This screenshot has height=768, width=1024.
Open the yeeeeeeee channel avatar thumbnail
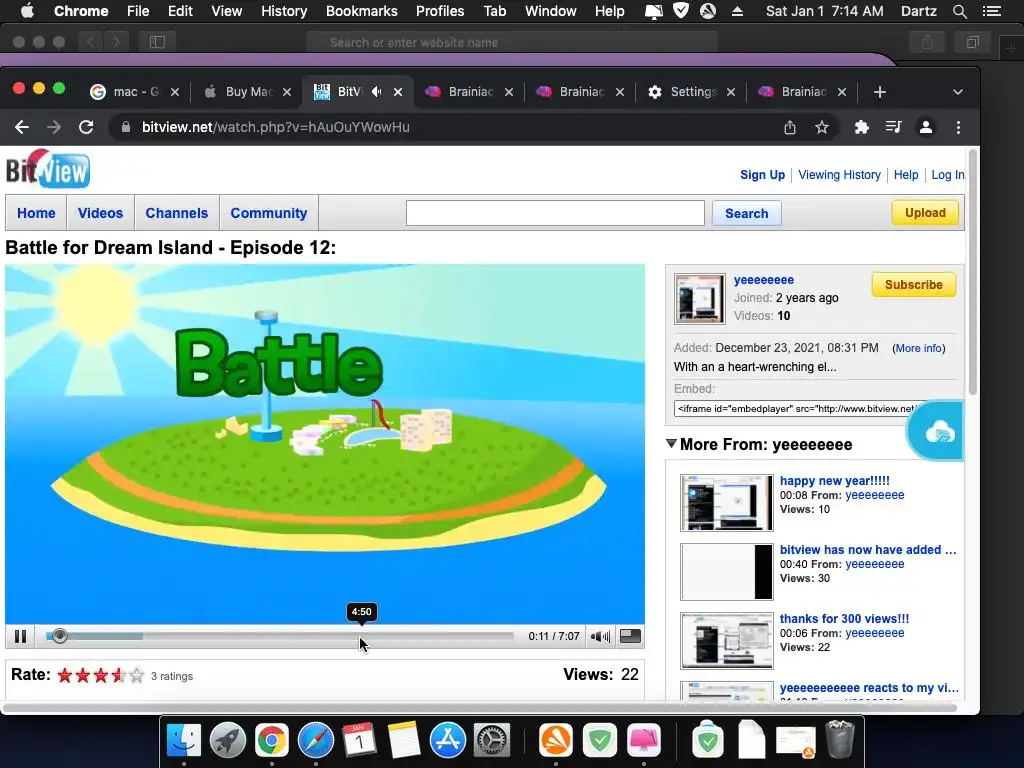tap(699, 298)
